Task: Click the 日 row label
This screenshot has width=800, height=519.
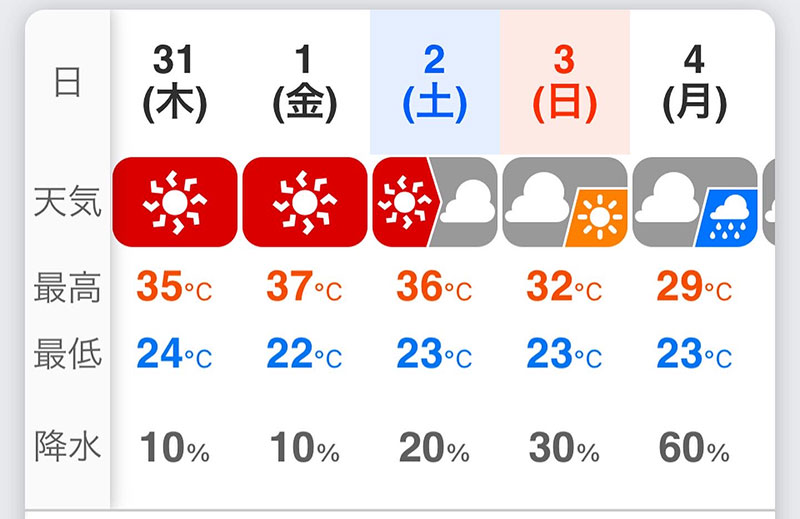Action: point(67,83)
